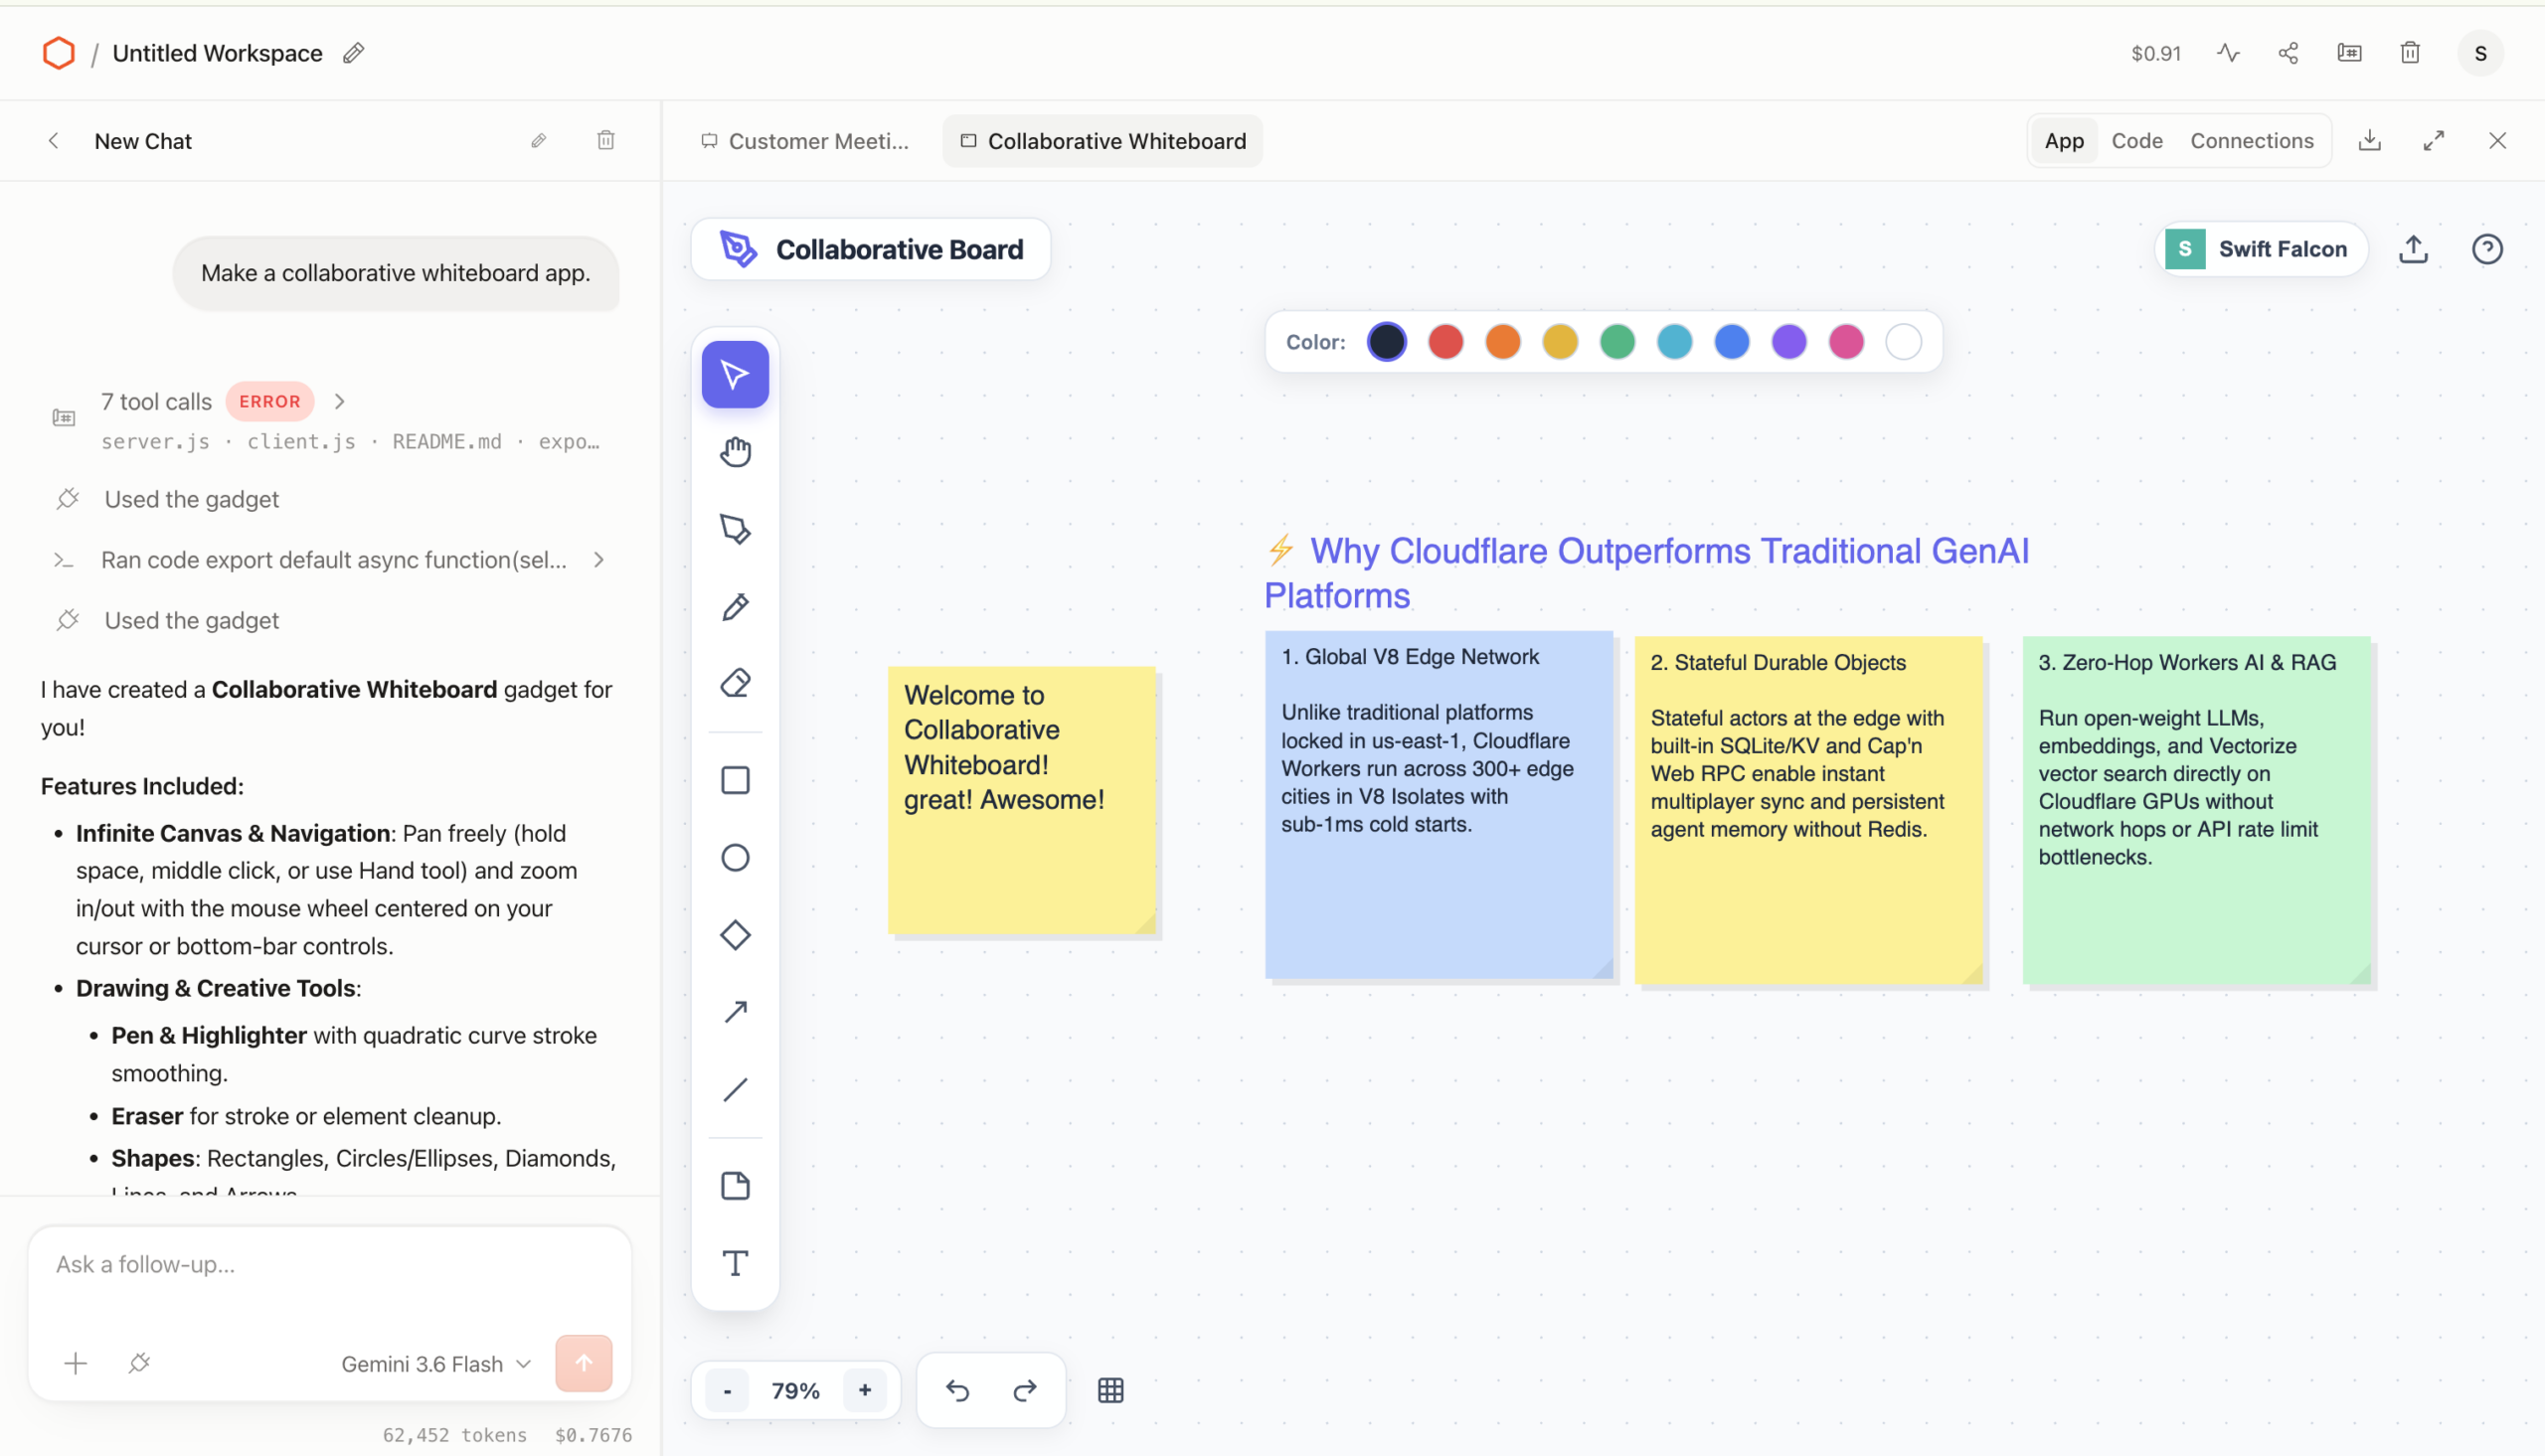Pick the dark navy color swatch

tap(1387, 342)
